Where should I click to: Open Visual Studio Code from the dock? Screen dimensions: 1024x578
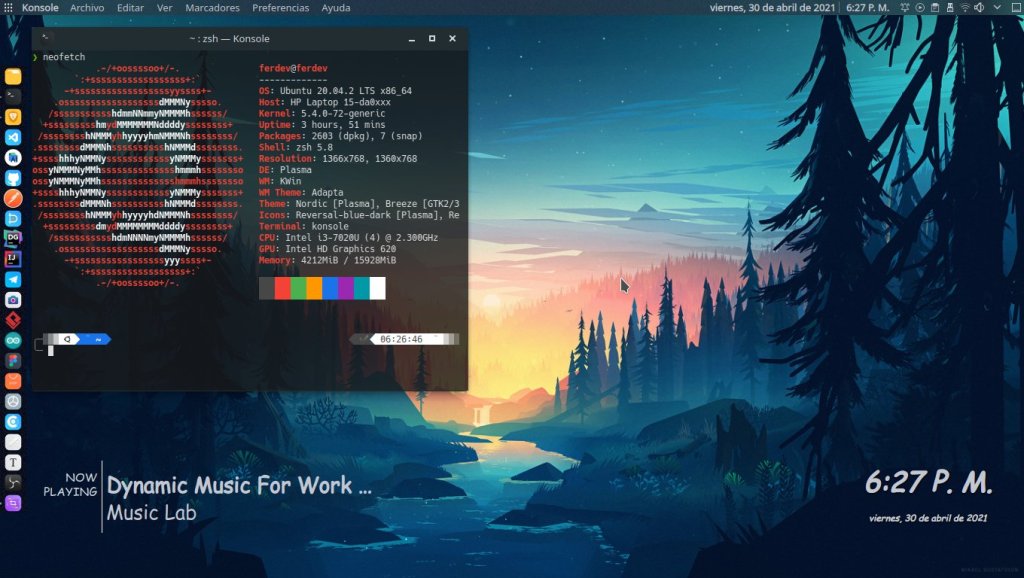13,137
